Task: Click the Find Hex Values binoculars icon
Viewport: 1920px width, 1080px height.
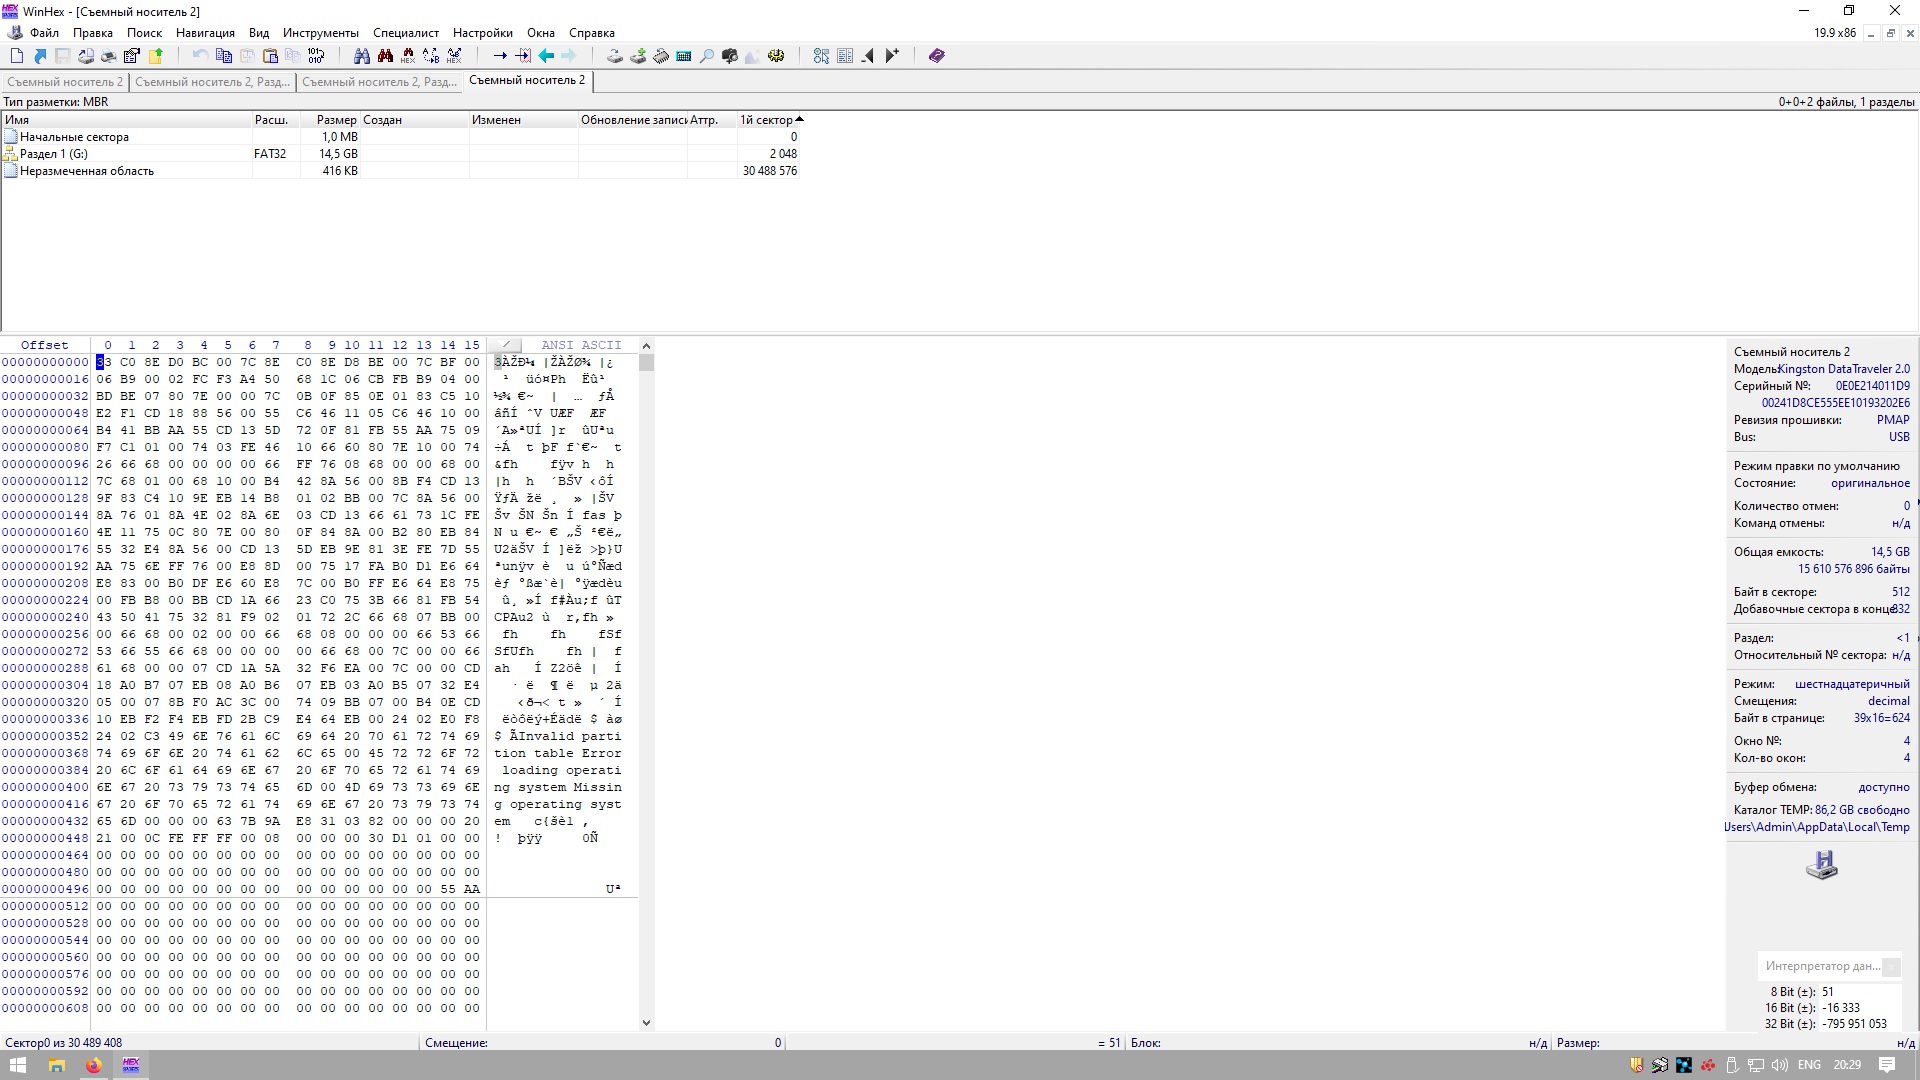Action: (x=408, y=56)
